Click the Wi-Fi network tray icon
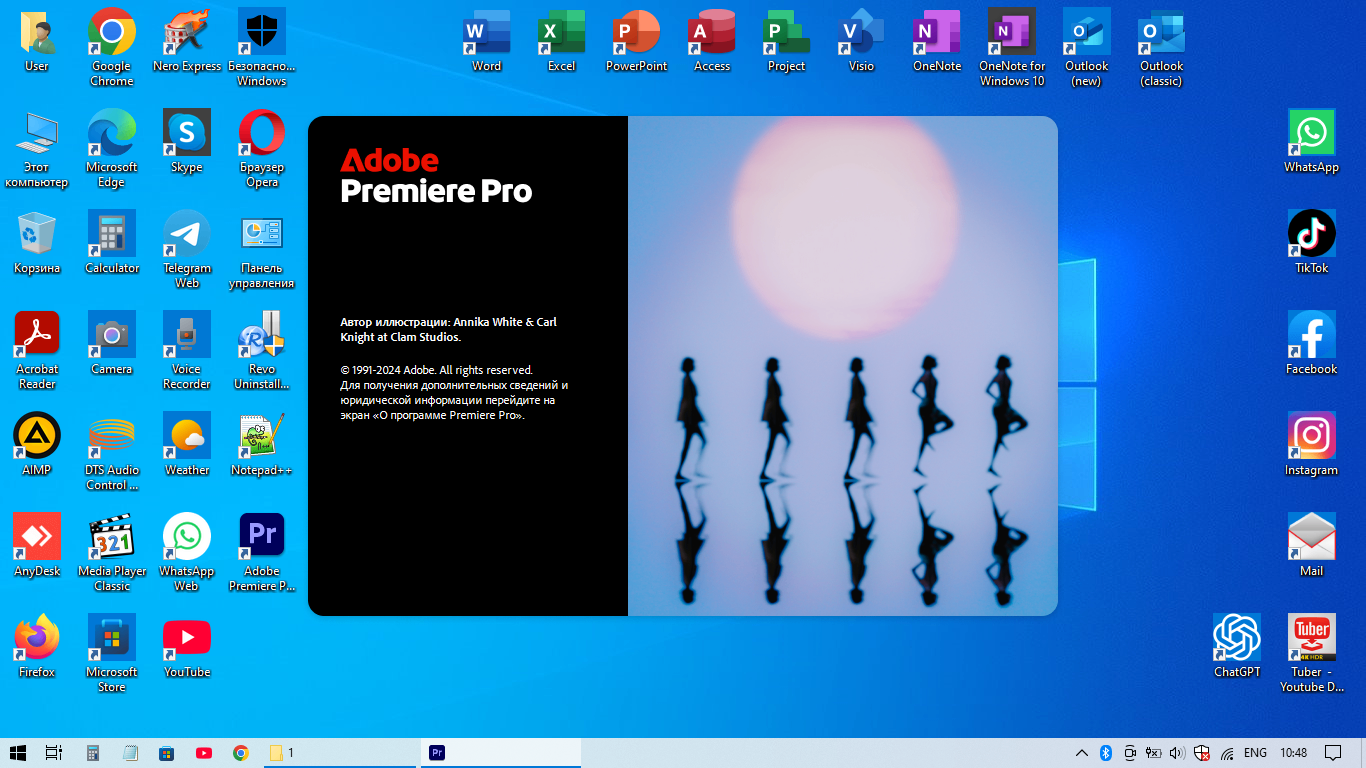 pyautogui.click(x=1227, y=753)
